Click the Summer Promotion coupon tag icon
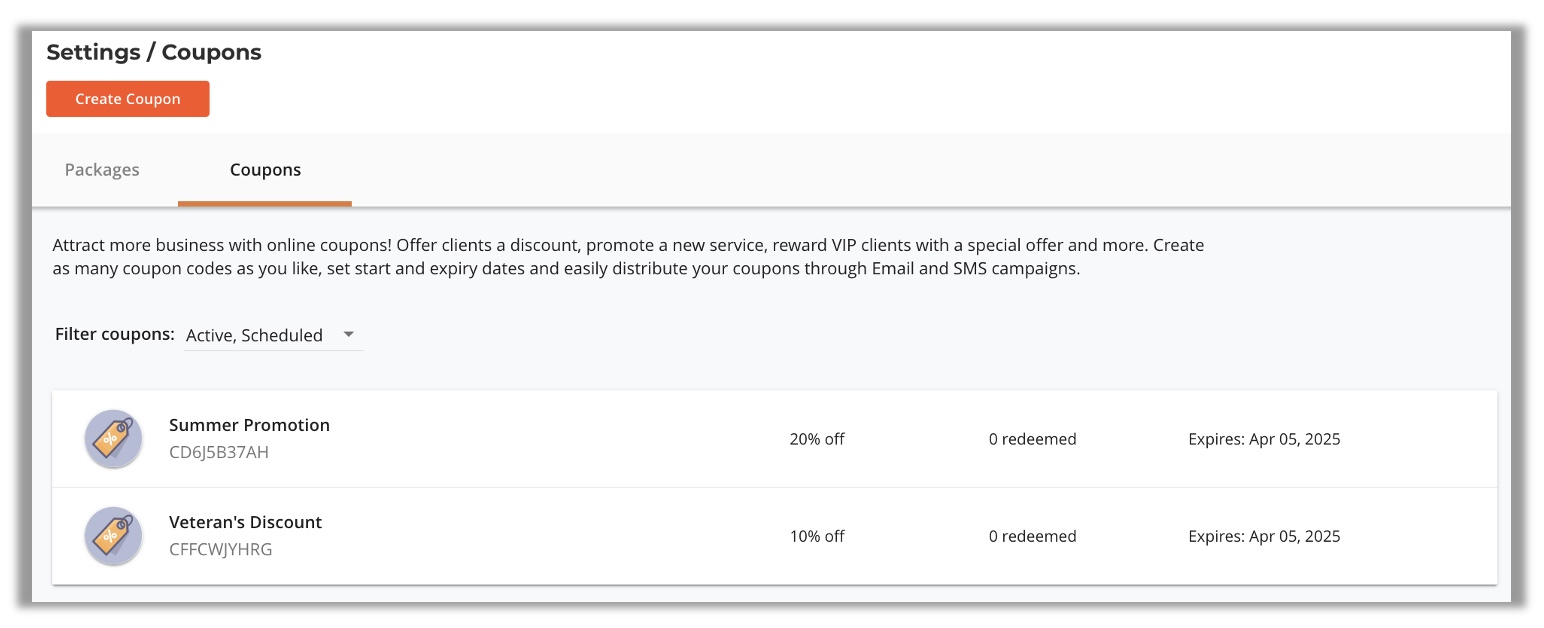 (x=113, y=439)
